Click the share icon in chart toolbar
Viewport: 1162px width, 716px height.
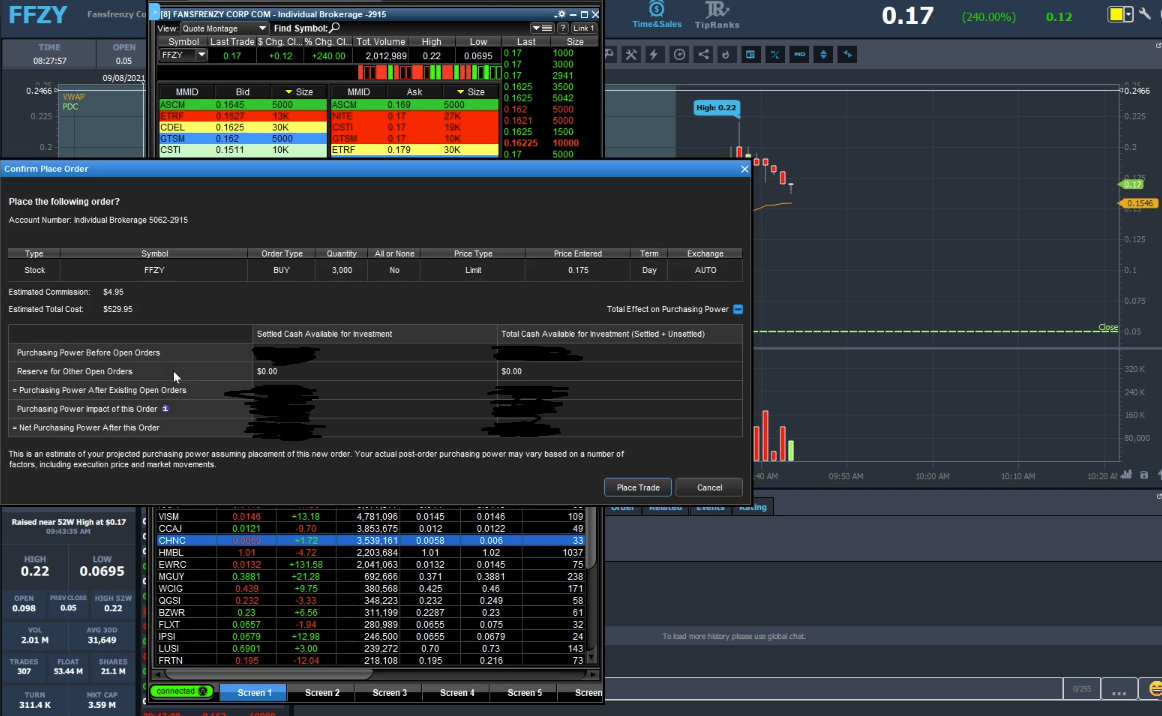click(x=703, y=54)
